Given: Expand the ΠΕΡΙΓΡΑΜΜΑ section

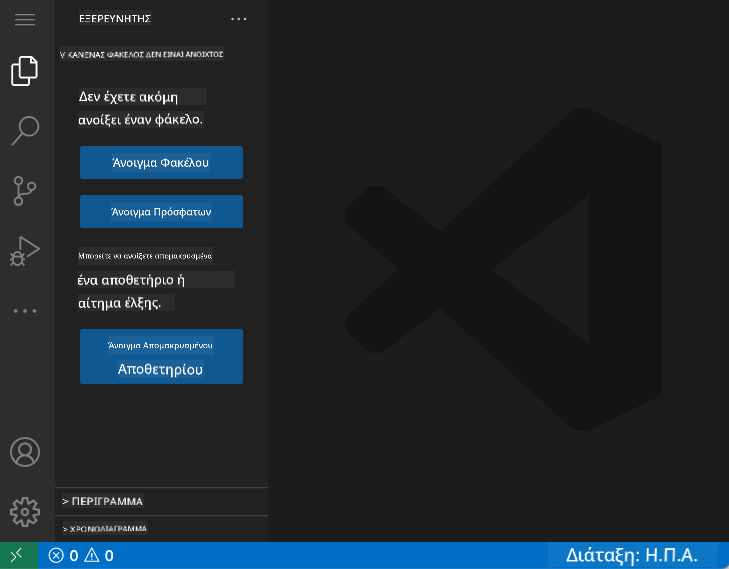Looking at the screenshot, I should coord(104,501).
